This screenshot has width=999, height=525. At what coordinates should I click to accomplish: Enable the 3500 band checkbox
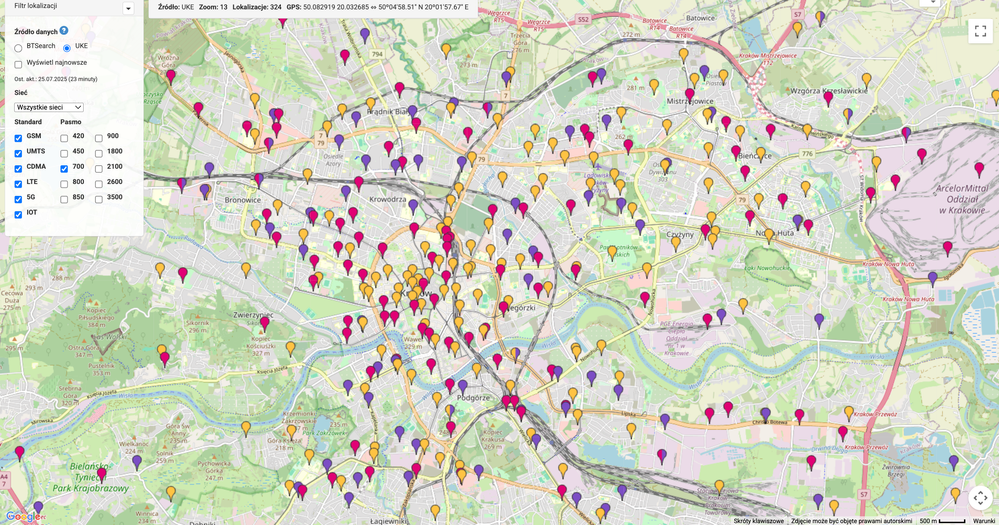click(x=99, y=199)
